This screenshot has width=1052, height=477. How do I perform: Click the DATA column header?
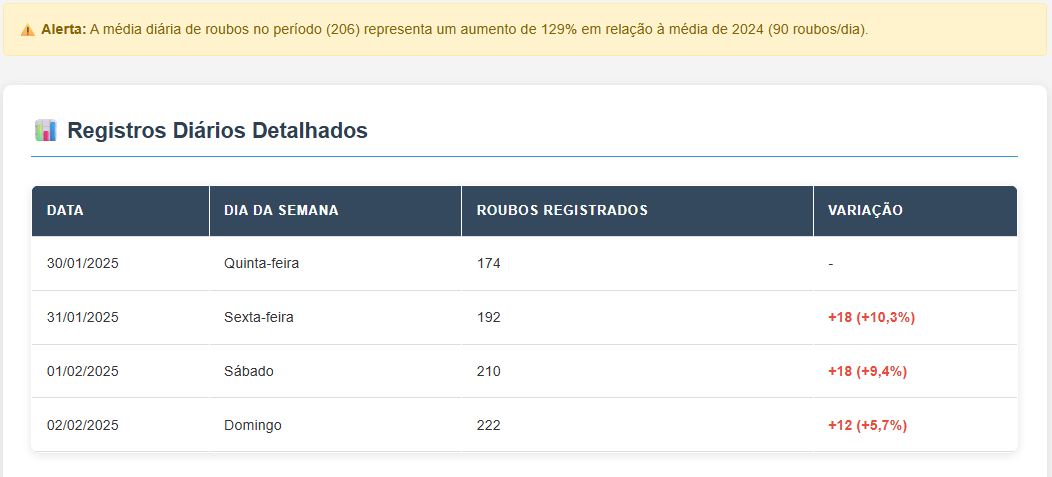coord(65,211)
